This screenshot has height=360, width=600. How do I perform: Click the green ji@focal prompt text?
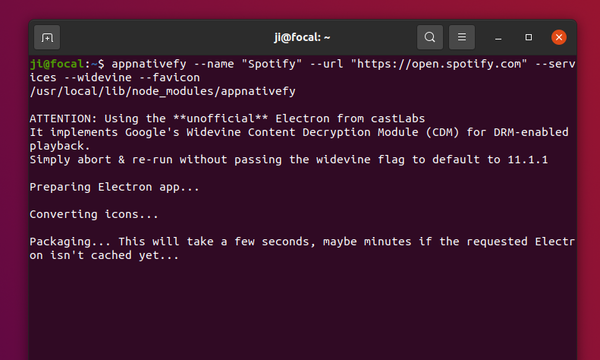click(57, 64)
